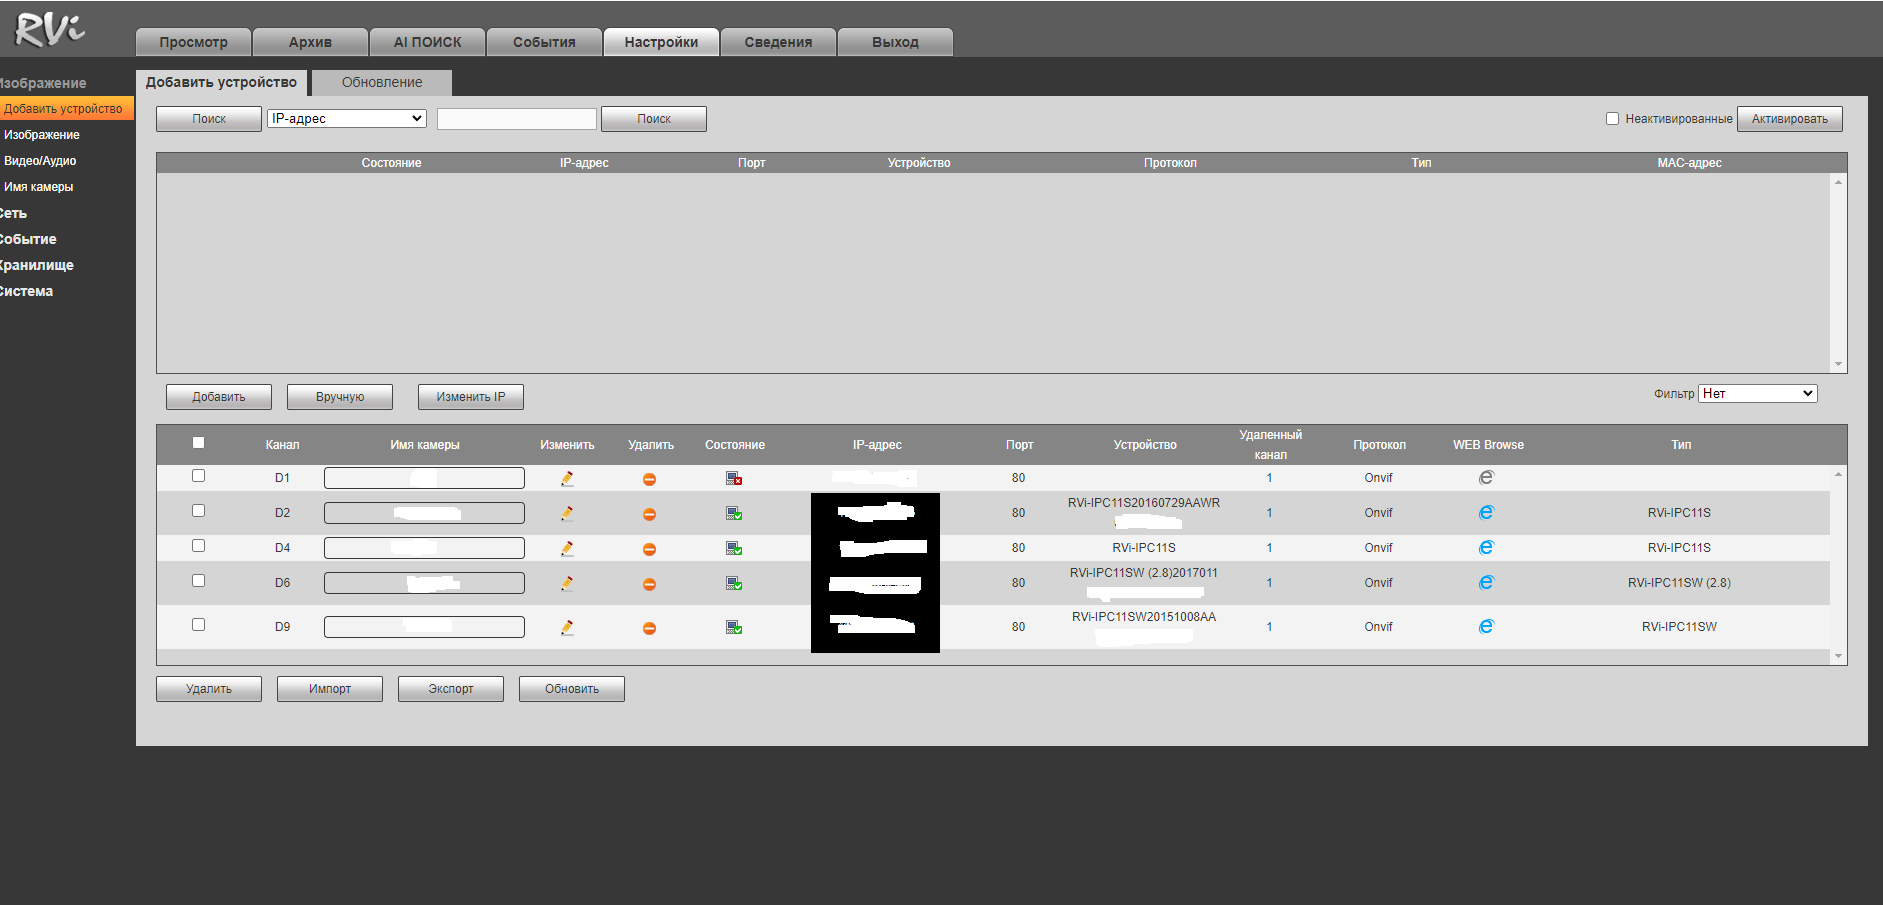Delete channel D1 with its orange remove icon
This screenshot has height=905, width=1883.
coord(649,480)
